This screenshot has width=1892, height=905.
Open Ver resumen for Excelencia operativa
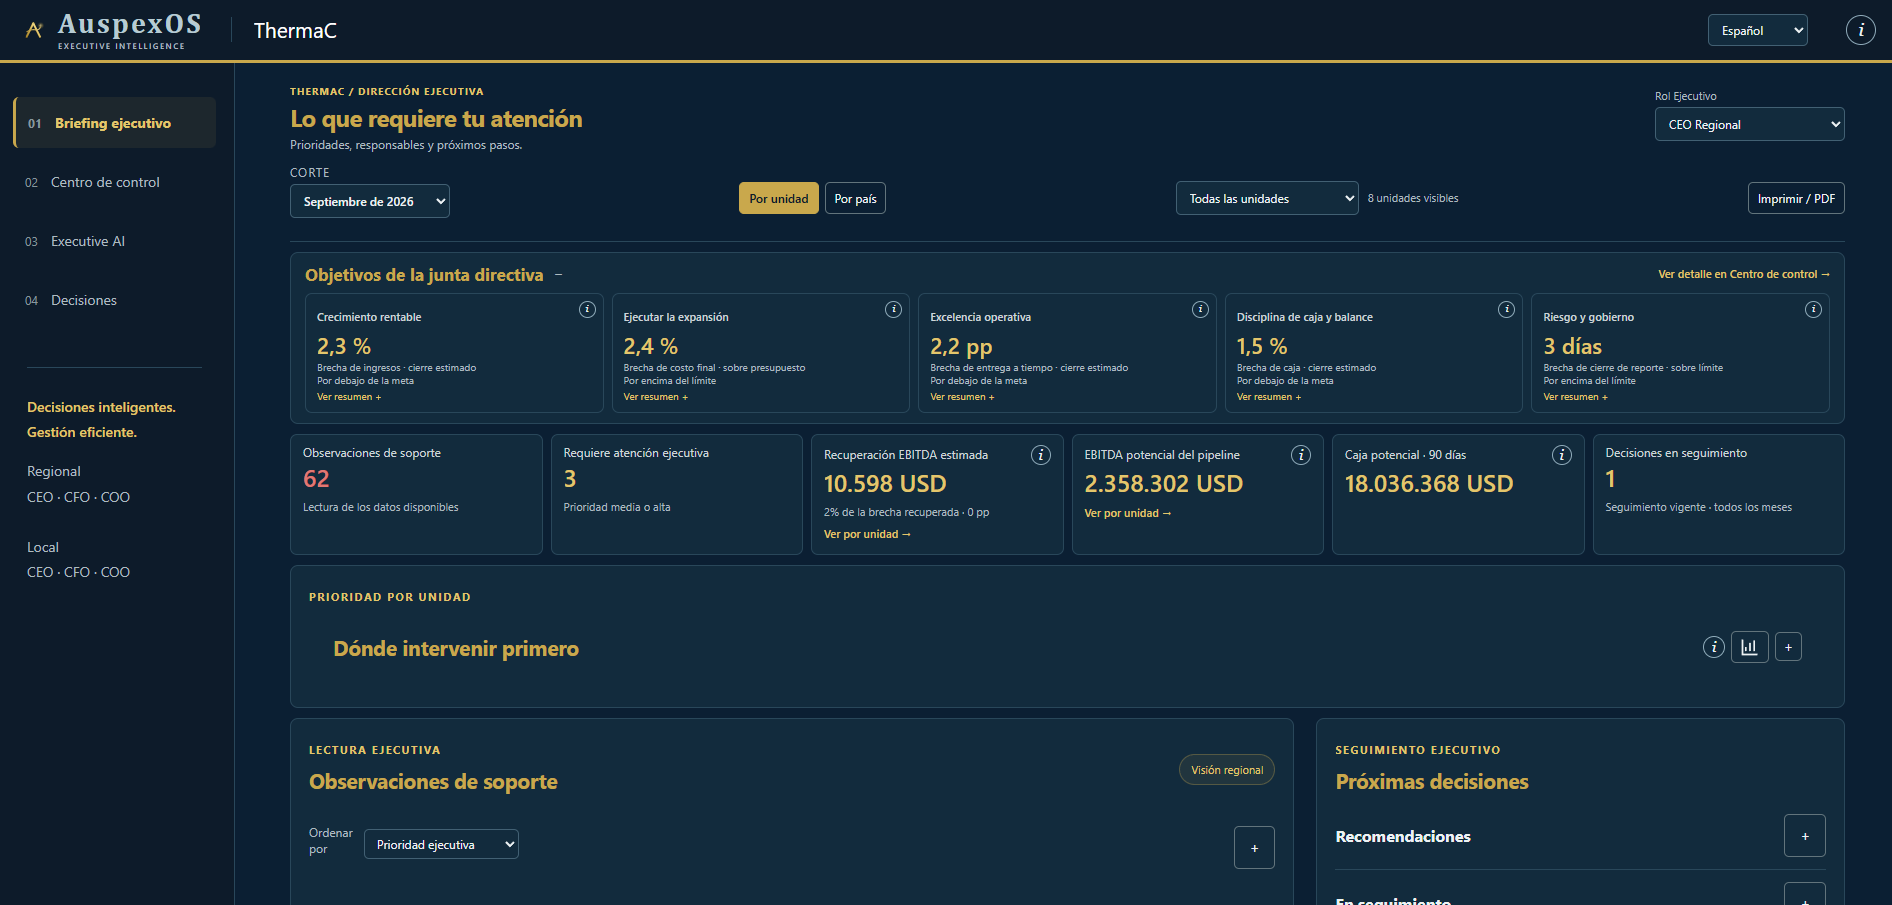coord(962,397)
